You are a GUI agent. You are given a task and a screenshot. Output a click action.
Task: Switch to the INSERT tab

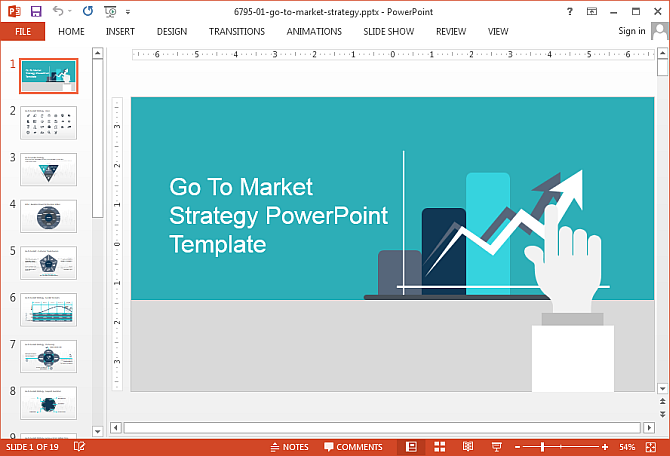pyautogui.click(x=120, y=32)
